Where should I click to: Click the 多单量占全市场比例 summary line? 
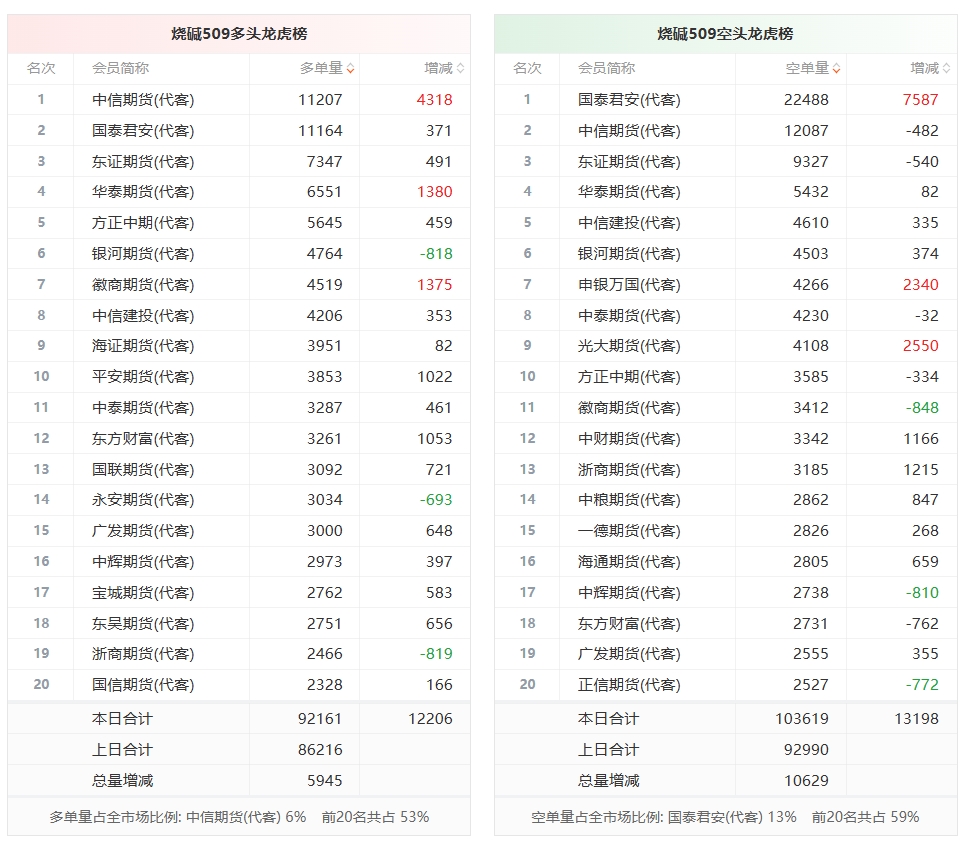pos(239,817)
